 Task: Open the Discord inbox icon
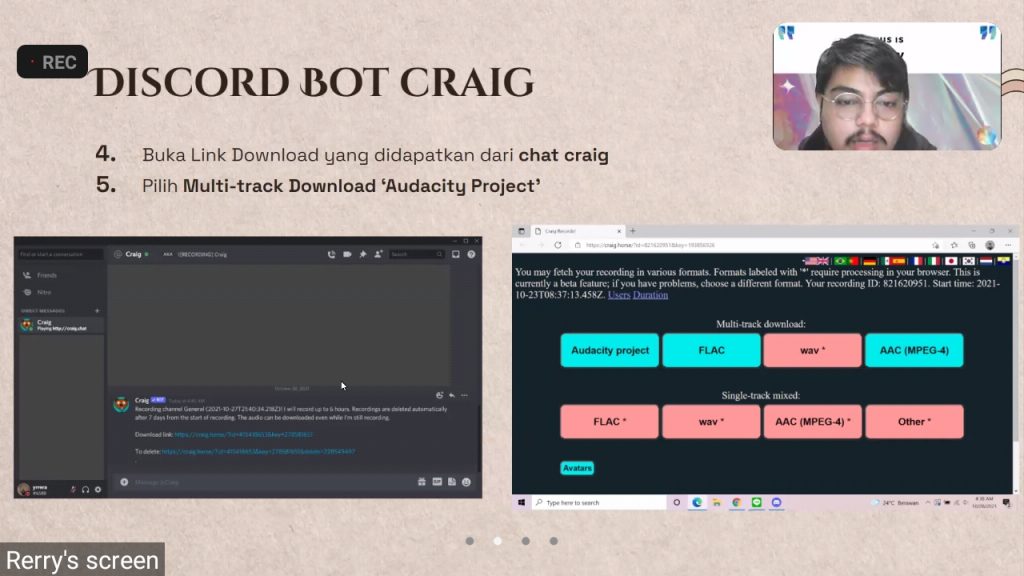pyautogui.click(x=456, y=254)
